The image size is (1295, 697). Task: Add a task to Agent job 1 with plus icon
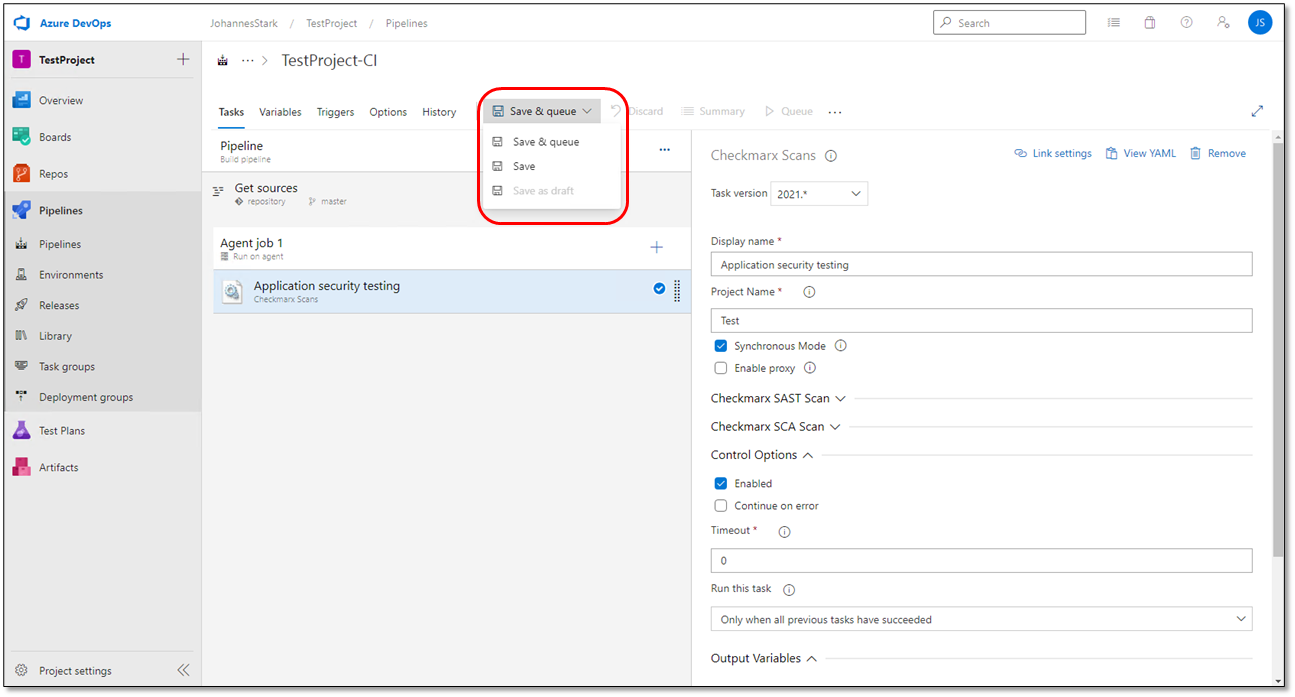[657, 247]
